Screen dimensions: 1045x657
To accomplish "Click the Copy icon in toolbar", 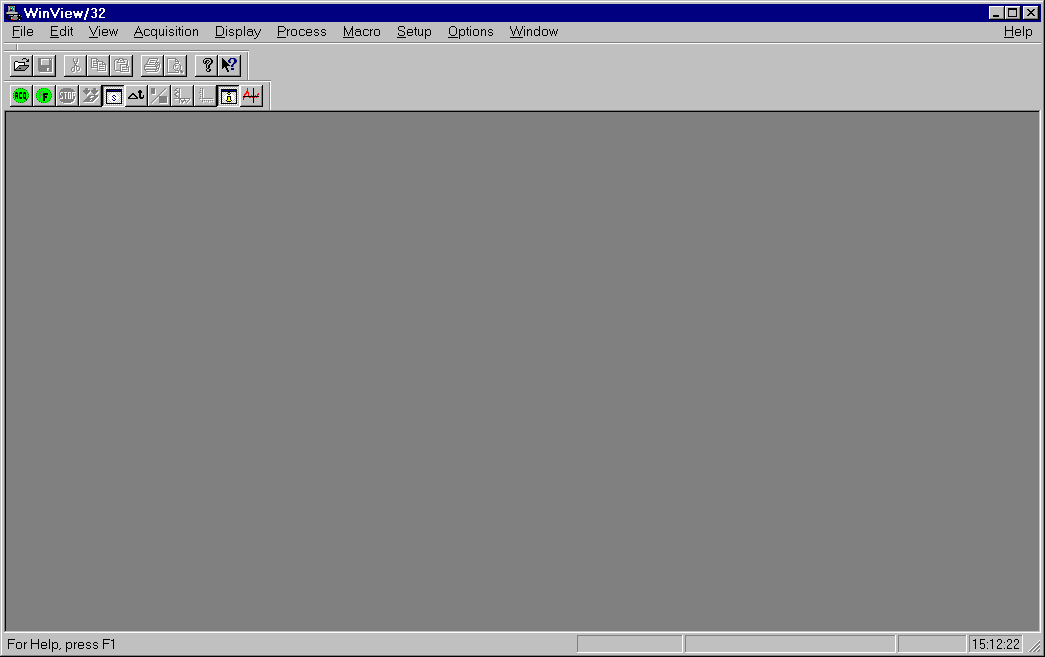I will click(99, 65).
